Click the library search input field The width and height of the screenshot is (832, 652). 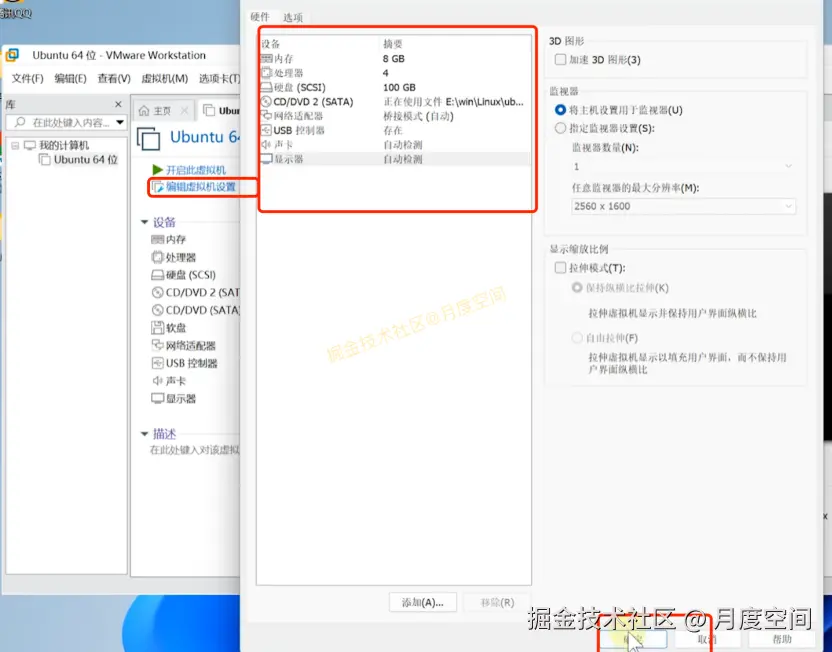67,123
